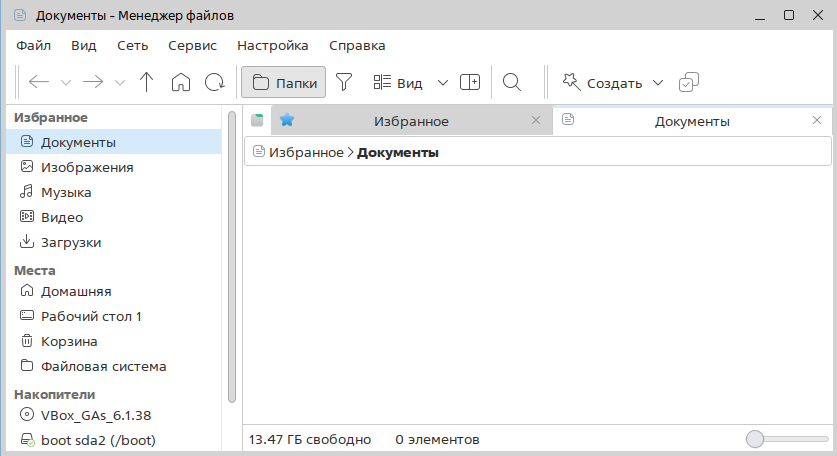Close the Документы tab
837x456 pixels.
(x=817, y=121)
